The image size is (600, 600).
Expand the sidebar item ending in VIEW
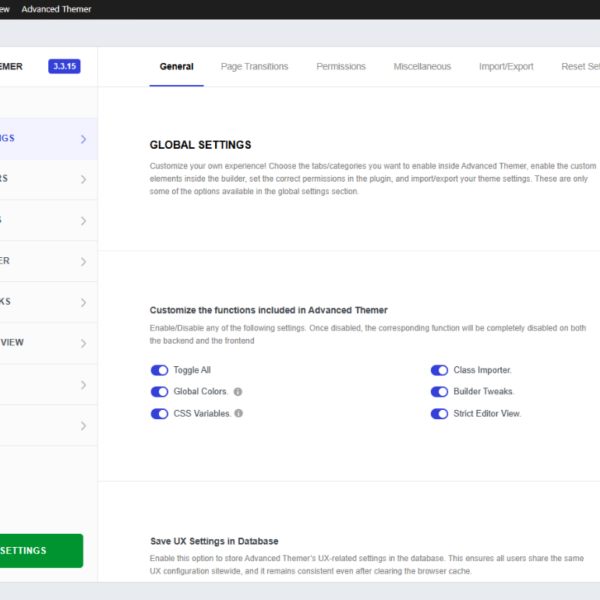coord(48,343)
